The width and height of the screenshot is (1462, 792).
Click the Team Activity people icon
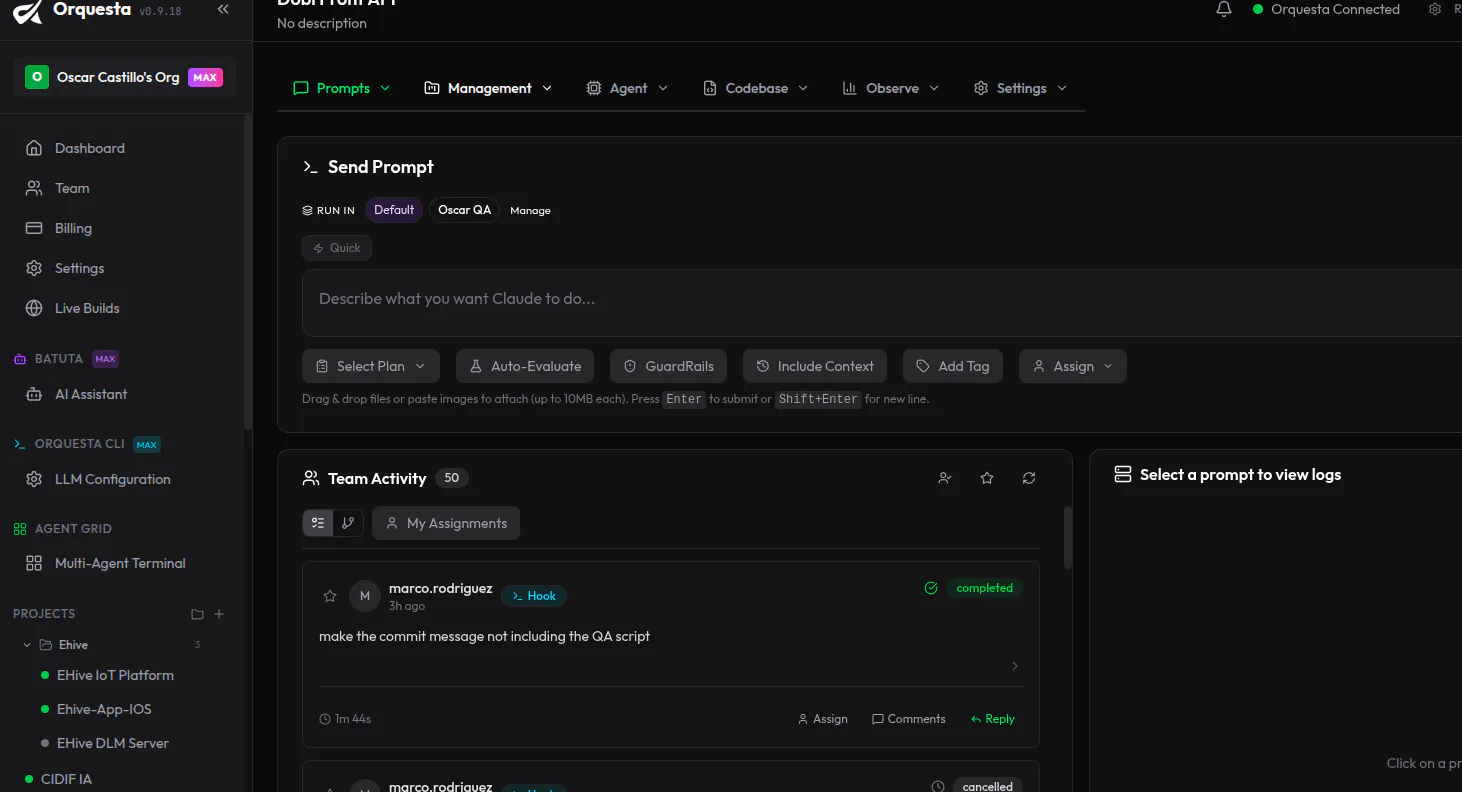click(311, 478)
